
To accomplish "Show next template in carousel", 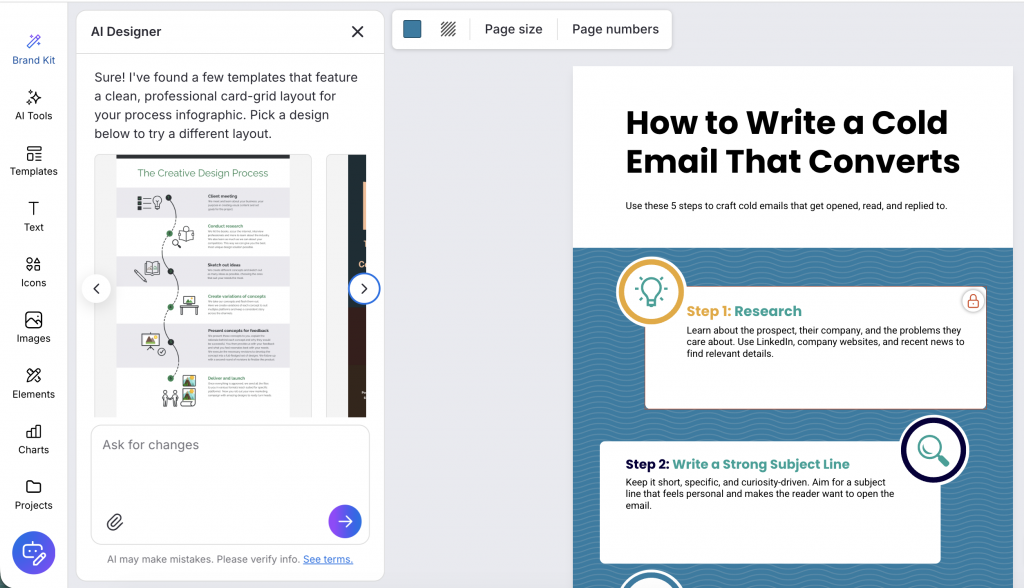I will coord(364,289).
